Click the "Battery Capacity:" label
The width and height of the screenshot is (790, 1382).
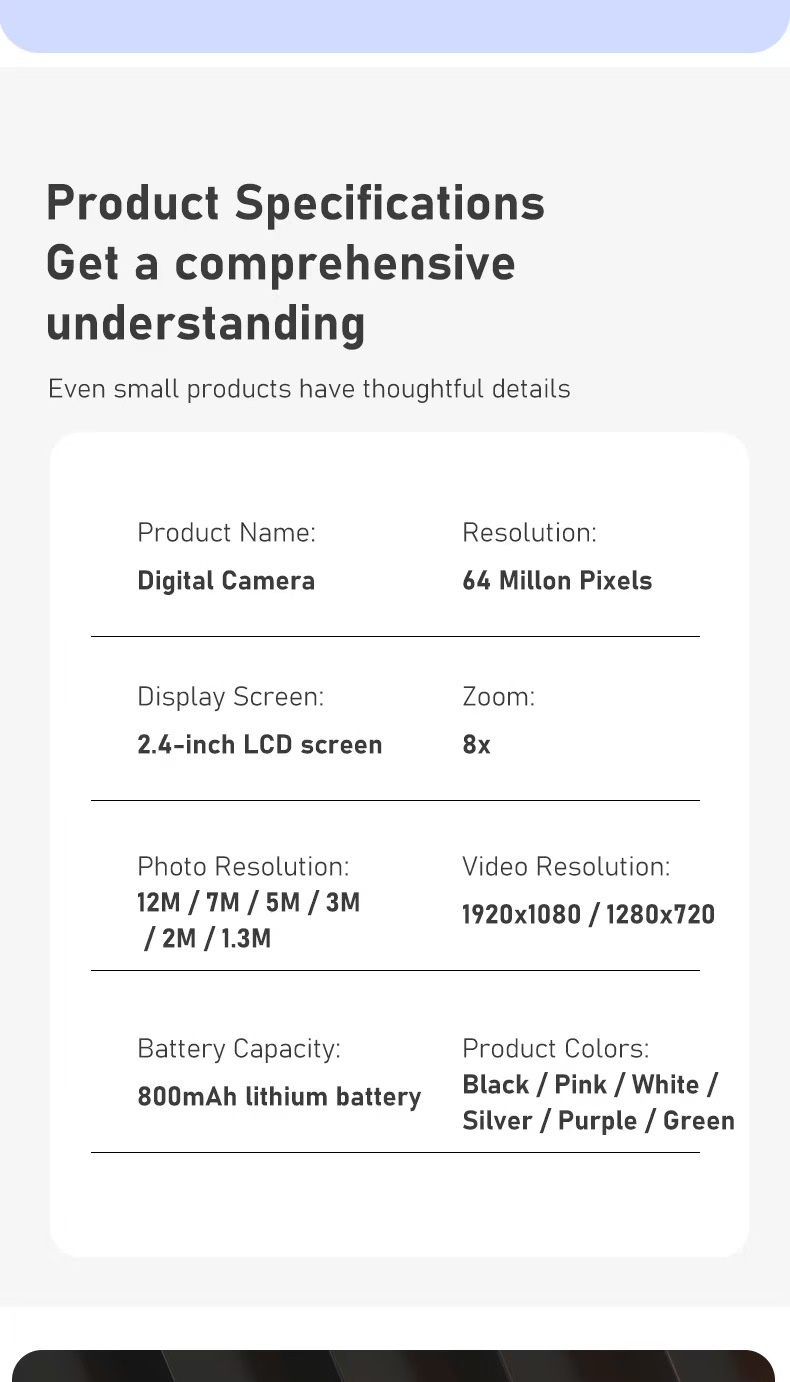click(239, 1049)
